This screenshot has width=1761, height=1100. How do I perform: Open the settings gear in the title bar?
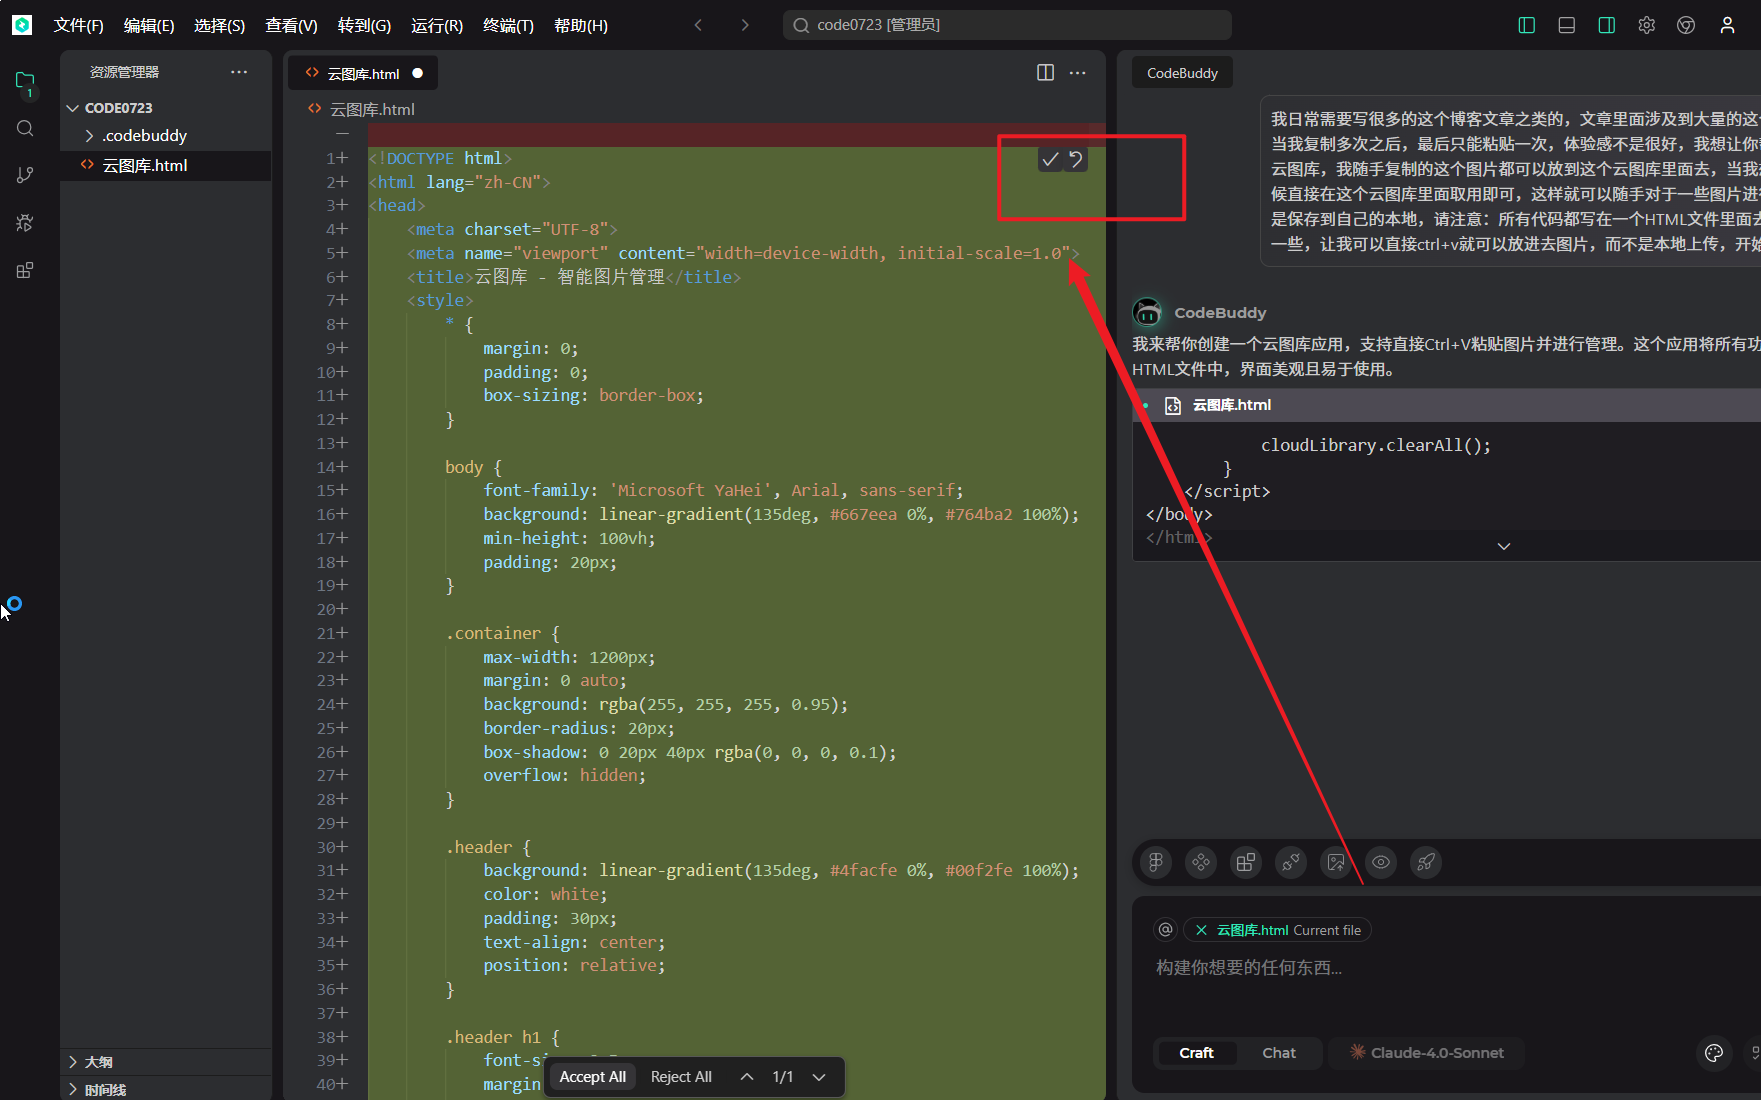click(x=1646, y=25)
